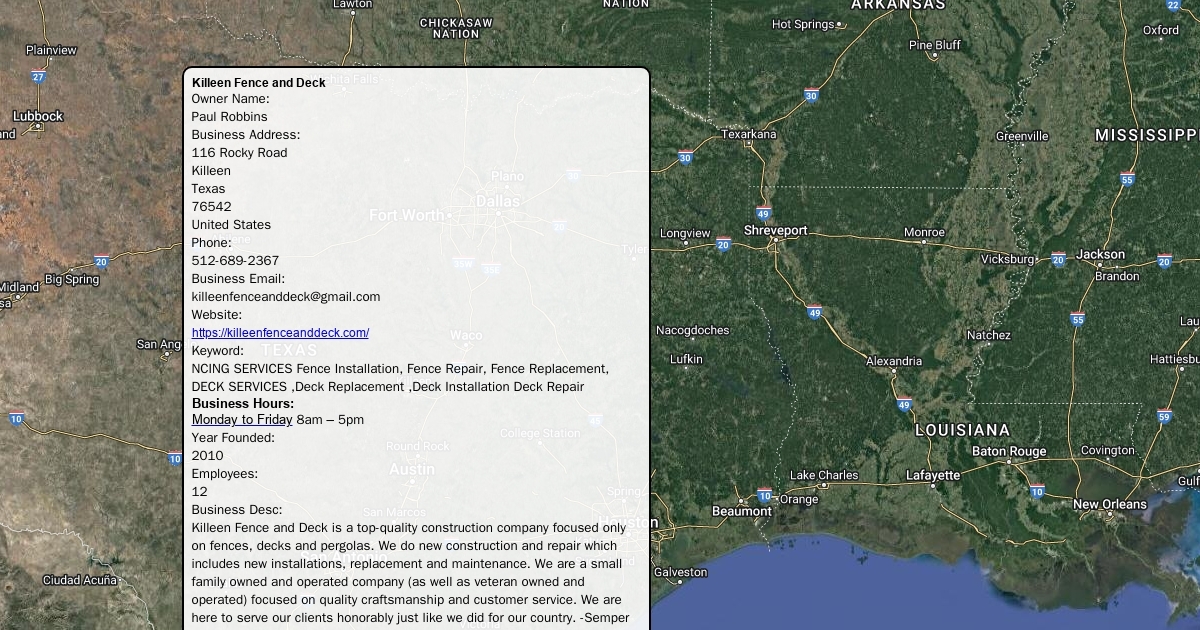Click the employees value 12
Image resolution: width=1200 pixels, height=630 pixels.
[x=200, y=492]
